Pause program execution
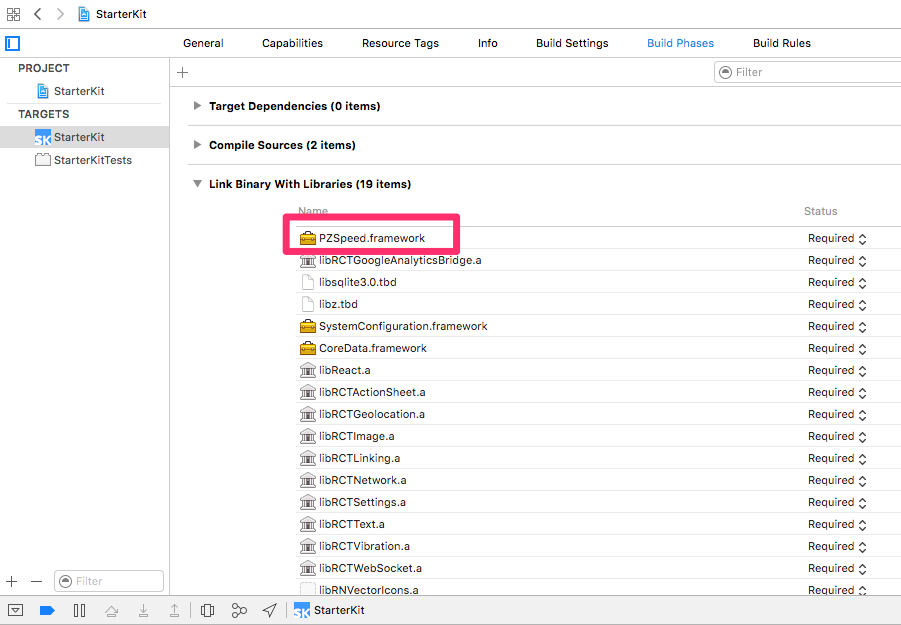Viewport: 901px width, 625px height. [x=79, y=610]
